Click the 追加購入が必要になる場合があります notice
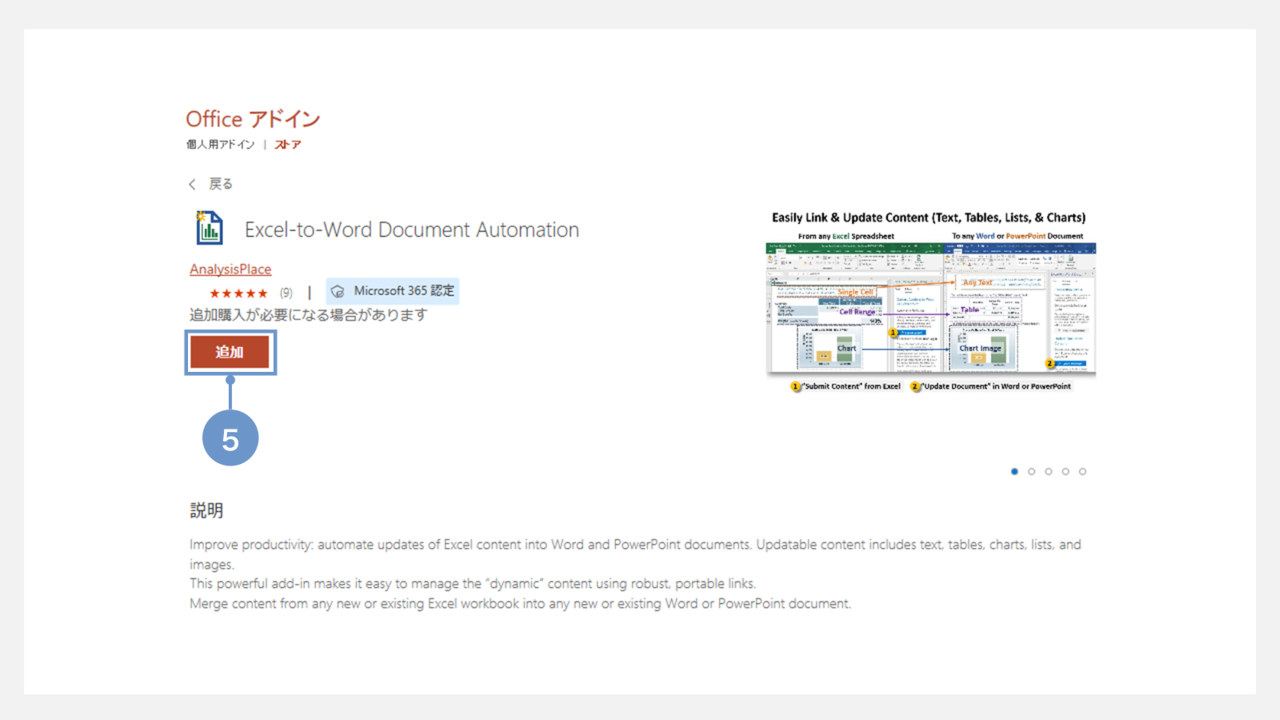 point(309,315)
